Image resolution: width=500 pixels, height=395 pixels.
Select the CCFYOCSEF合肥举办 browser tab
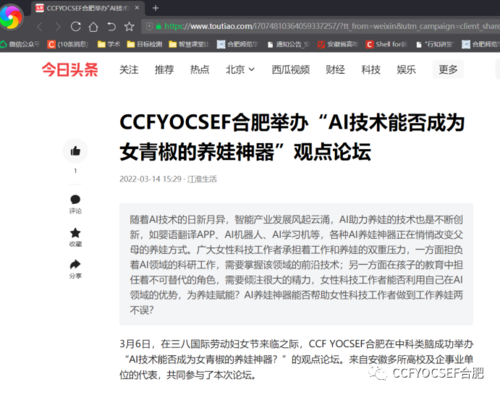click(x=88, y=8)
